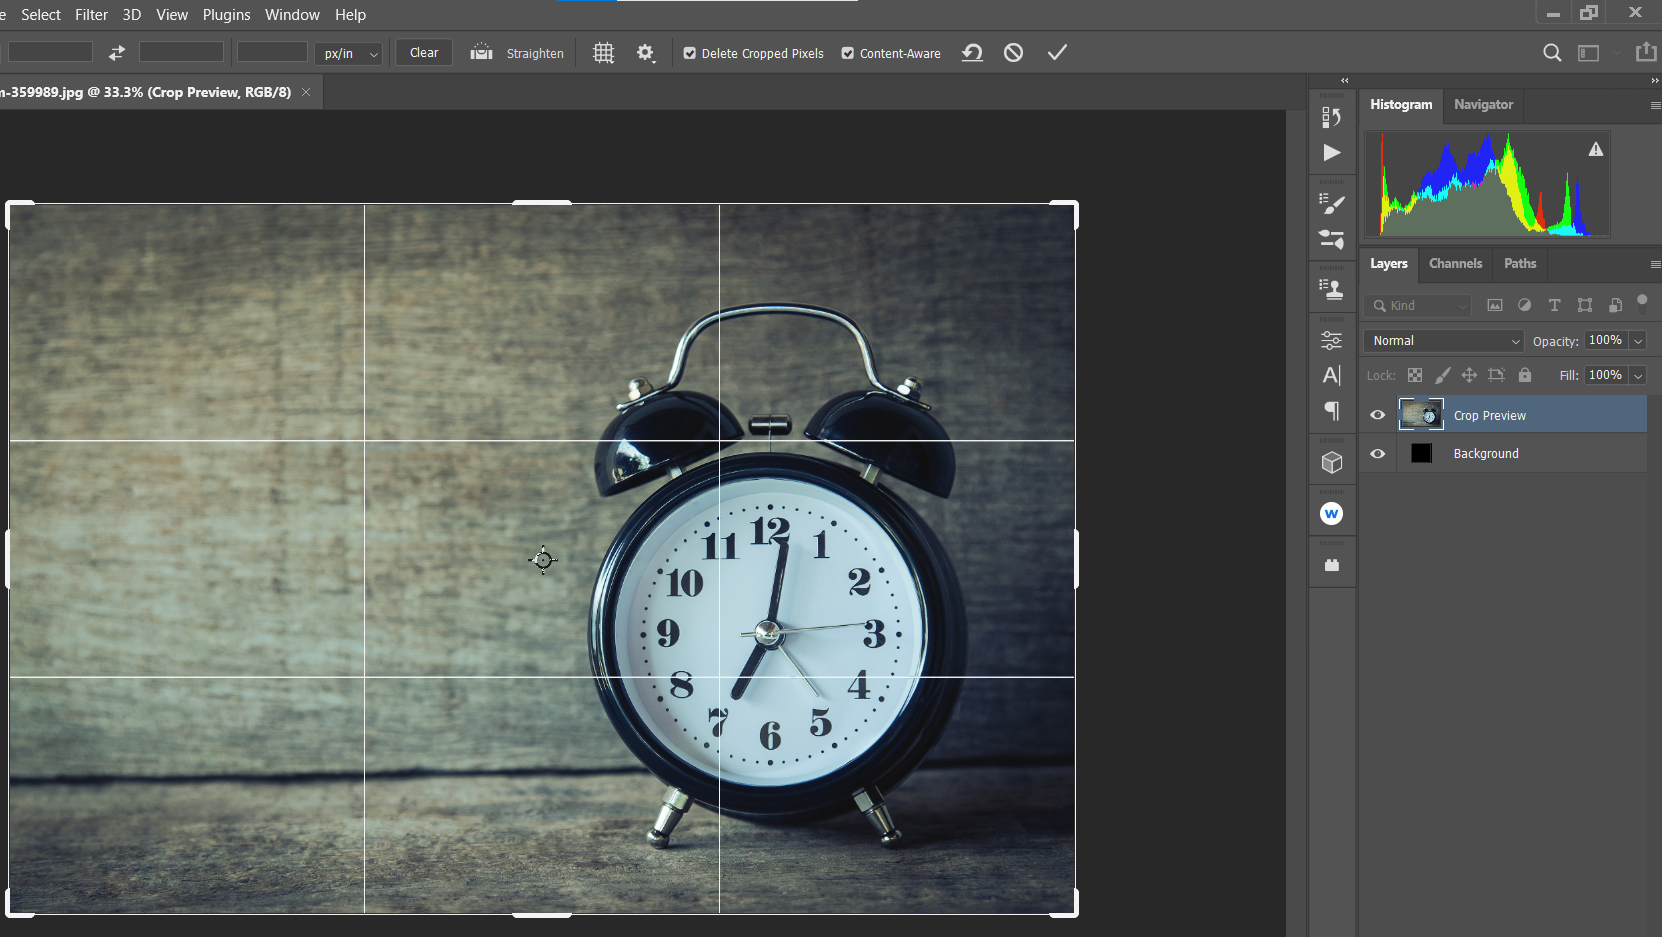Open the Character panel

point(1332,375)
